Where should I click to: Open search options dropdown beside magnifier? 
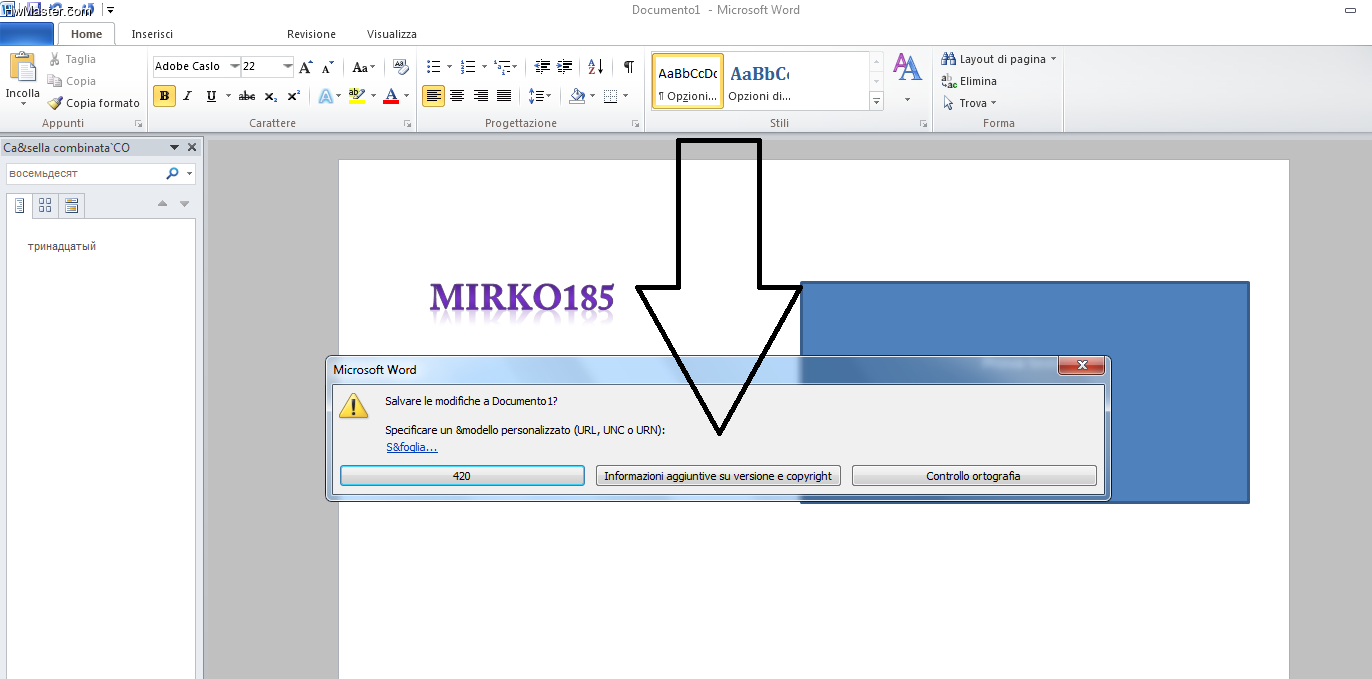tap(190, 174)
